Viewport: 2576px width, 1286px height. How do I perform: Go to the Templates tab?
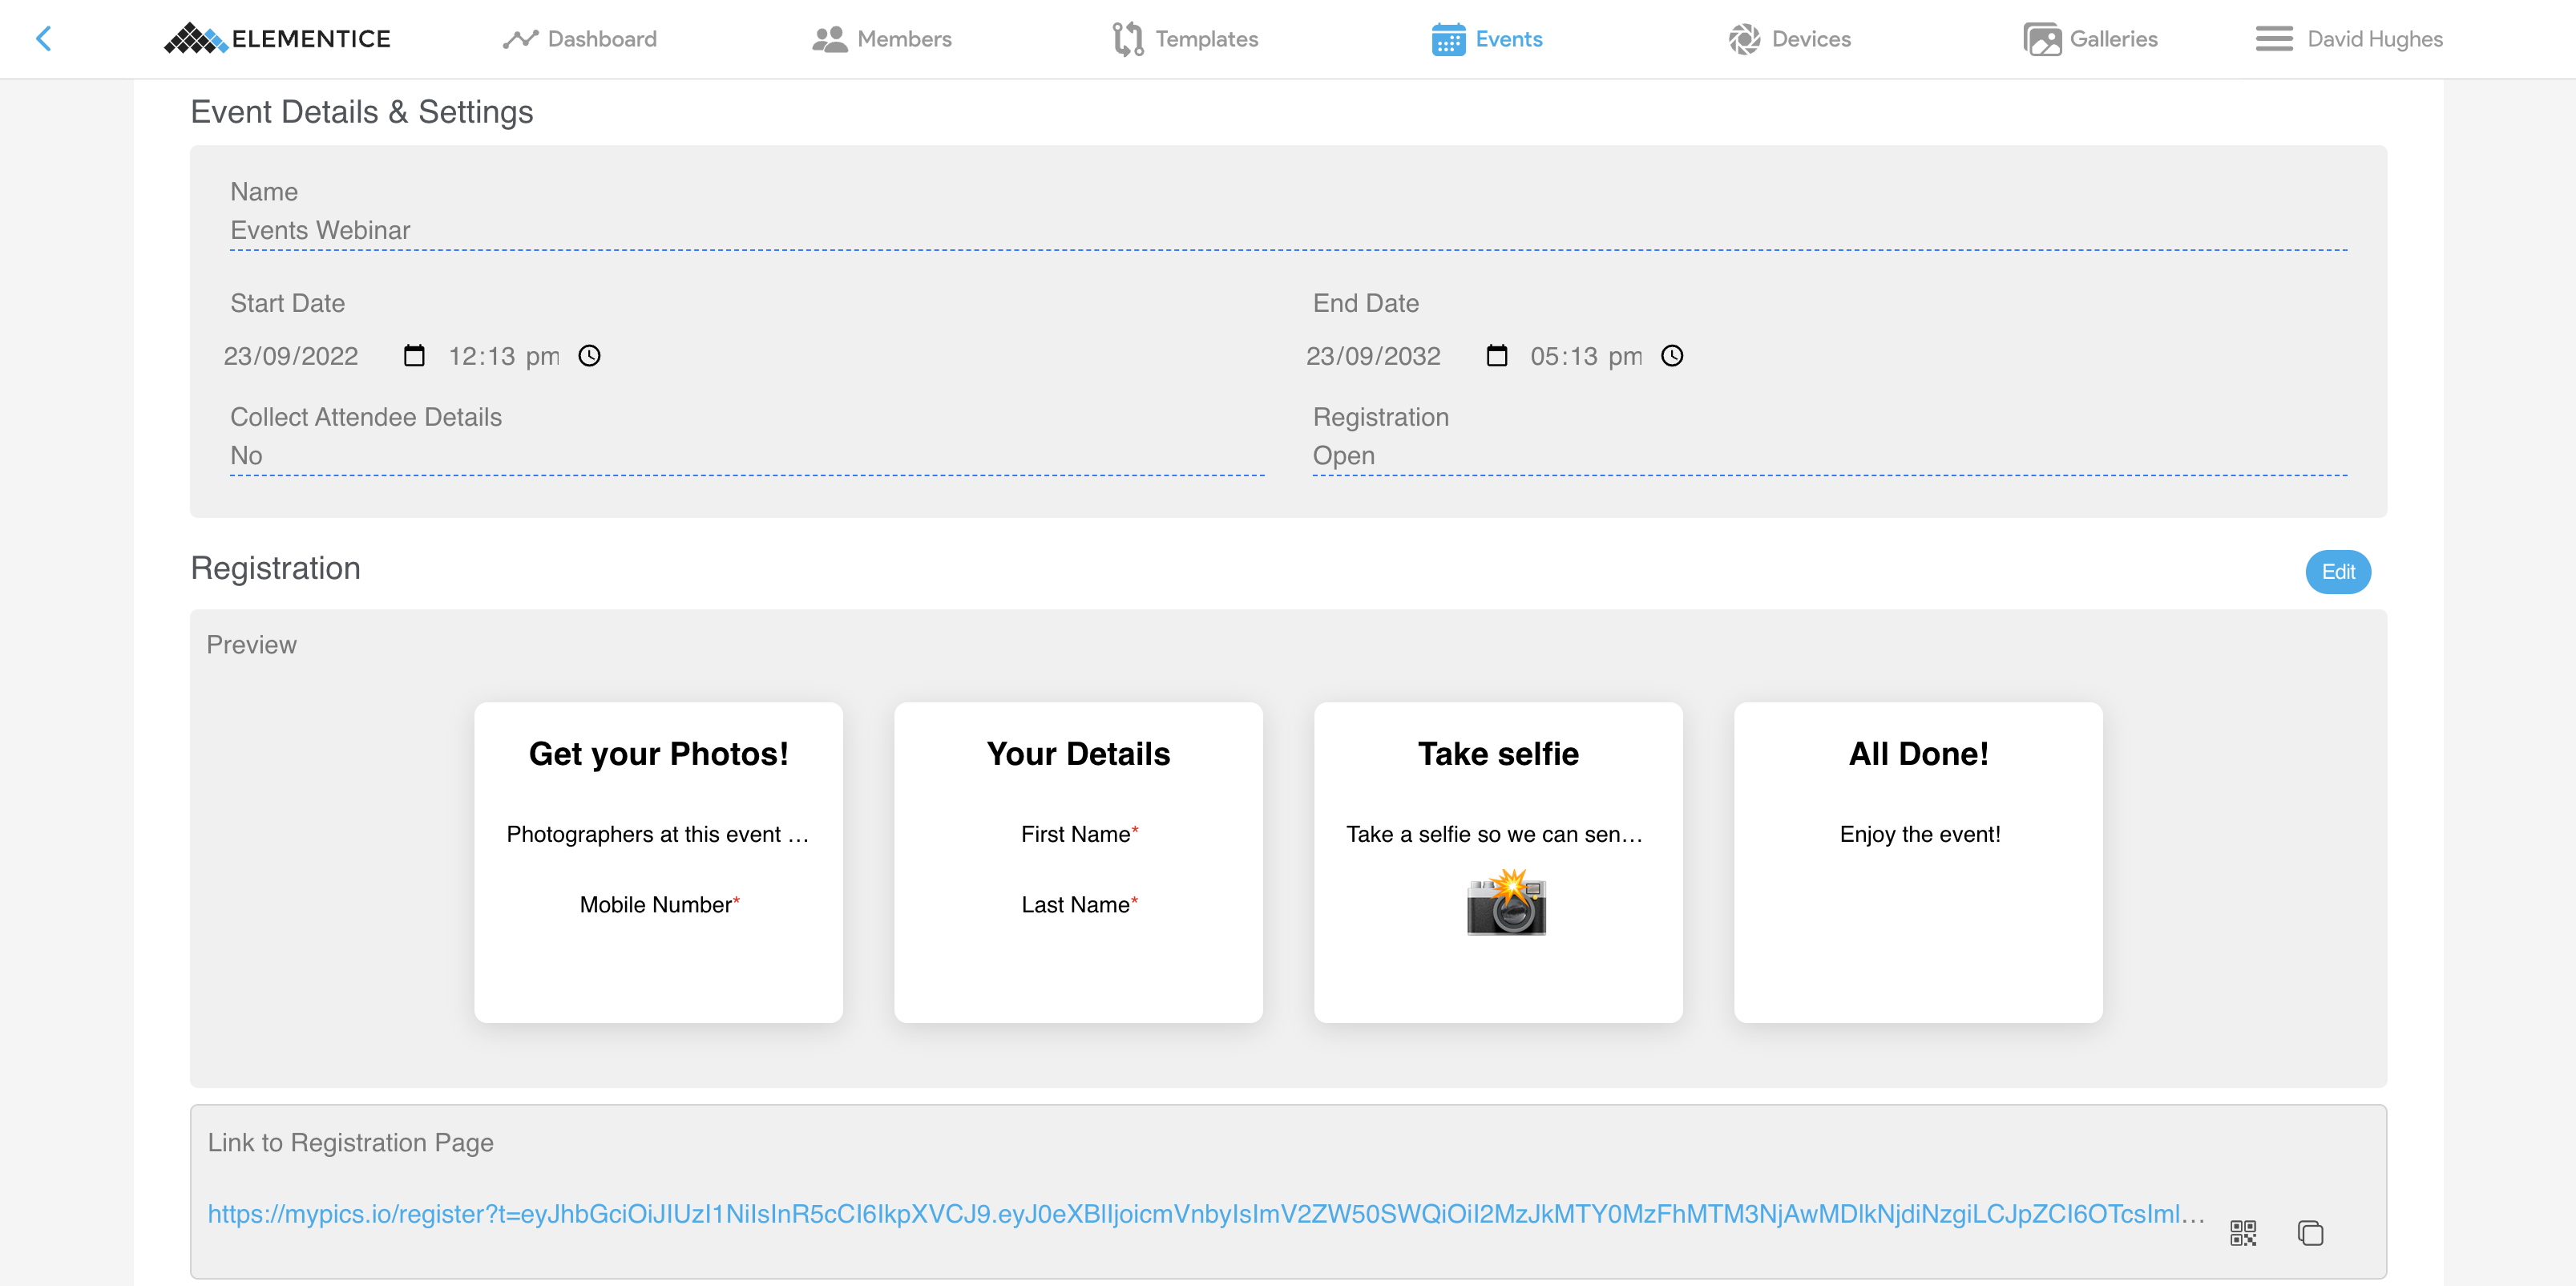1185,39
